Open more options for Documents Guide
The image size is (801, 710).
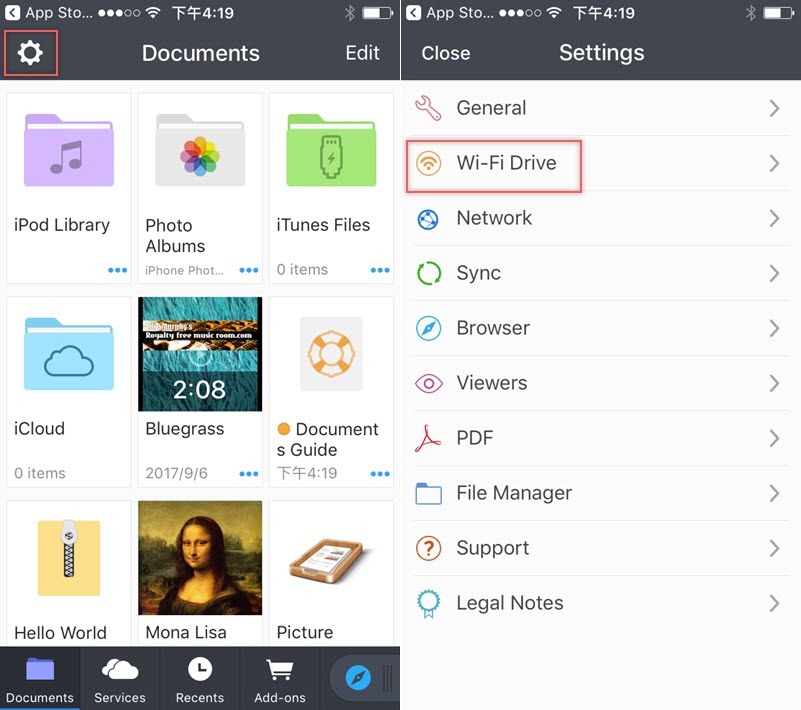380,474
